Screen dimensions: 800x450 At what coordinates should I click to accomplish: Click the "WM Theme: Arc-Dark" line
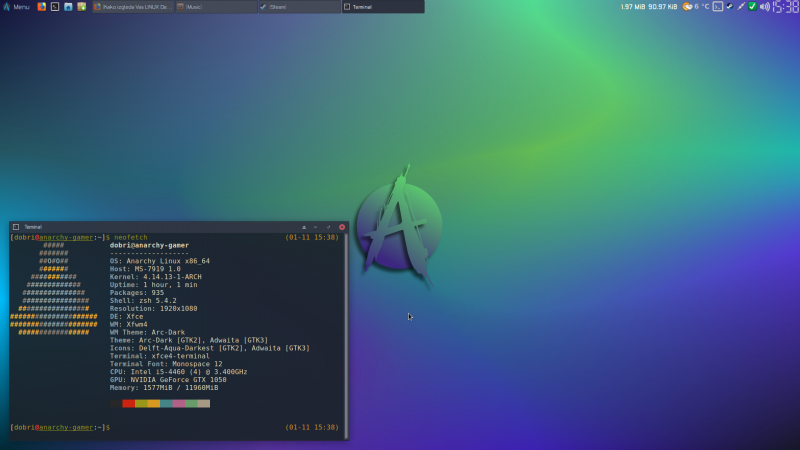tap(147, 332)
